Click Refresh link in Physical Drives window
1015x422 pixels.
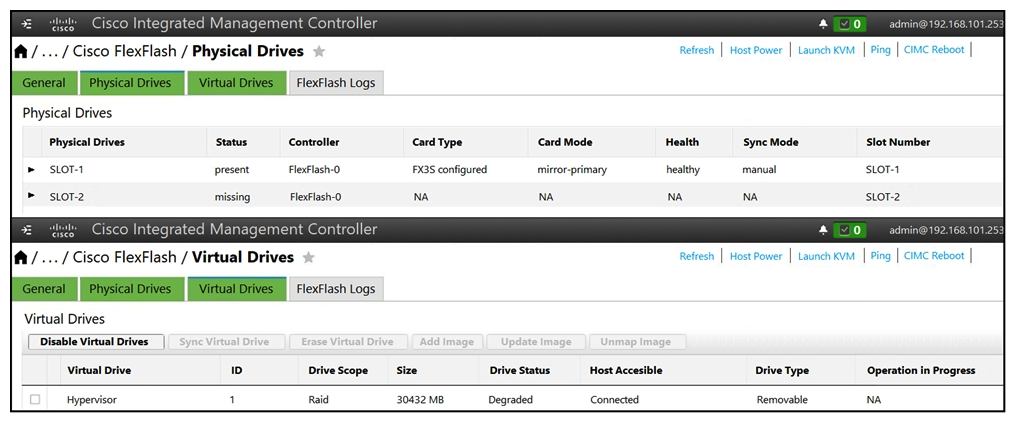tap(697, 50)
